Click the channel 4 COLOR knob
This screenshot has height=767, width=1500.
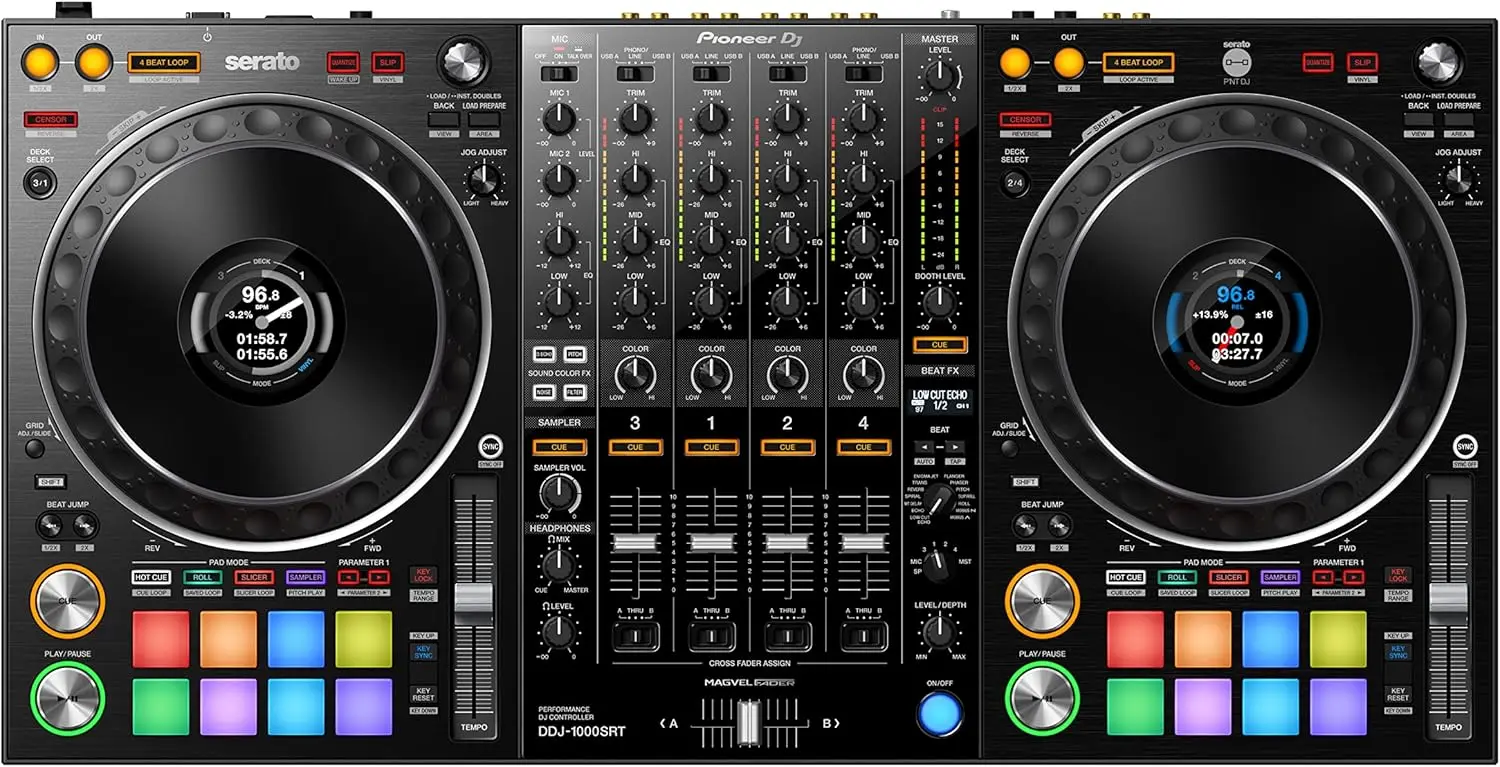pos(863,376)
